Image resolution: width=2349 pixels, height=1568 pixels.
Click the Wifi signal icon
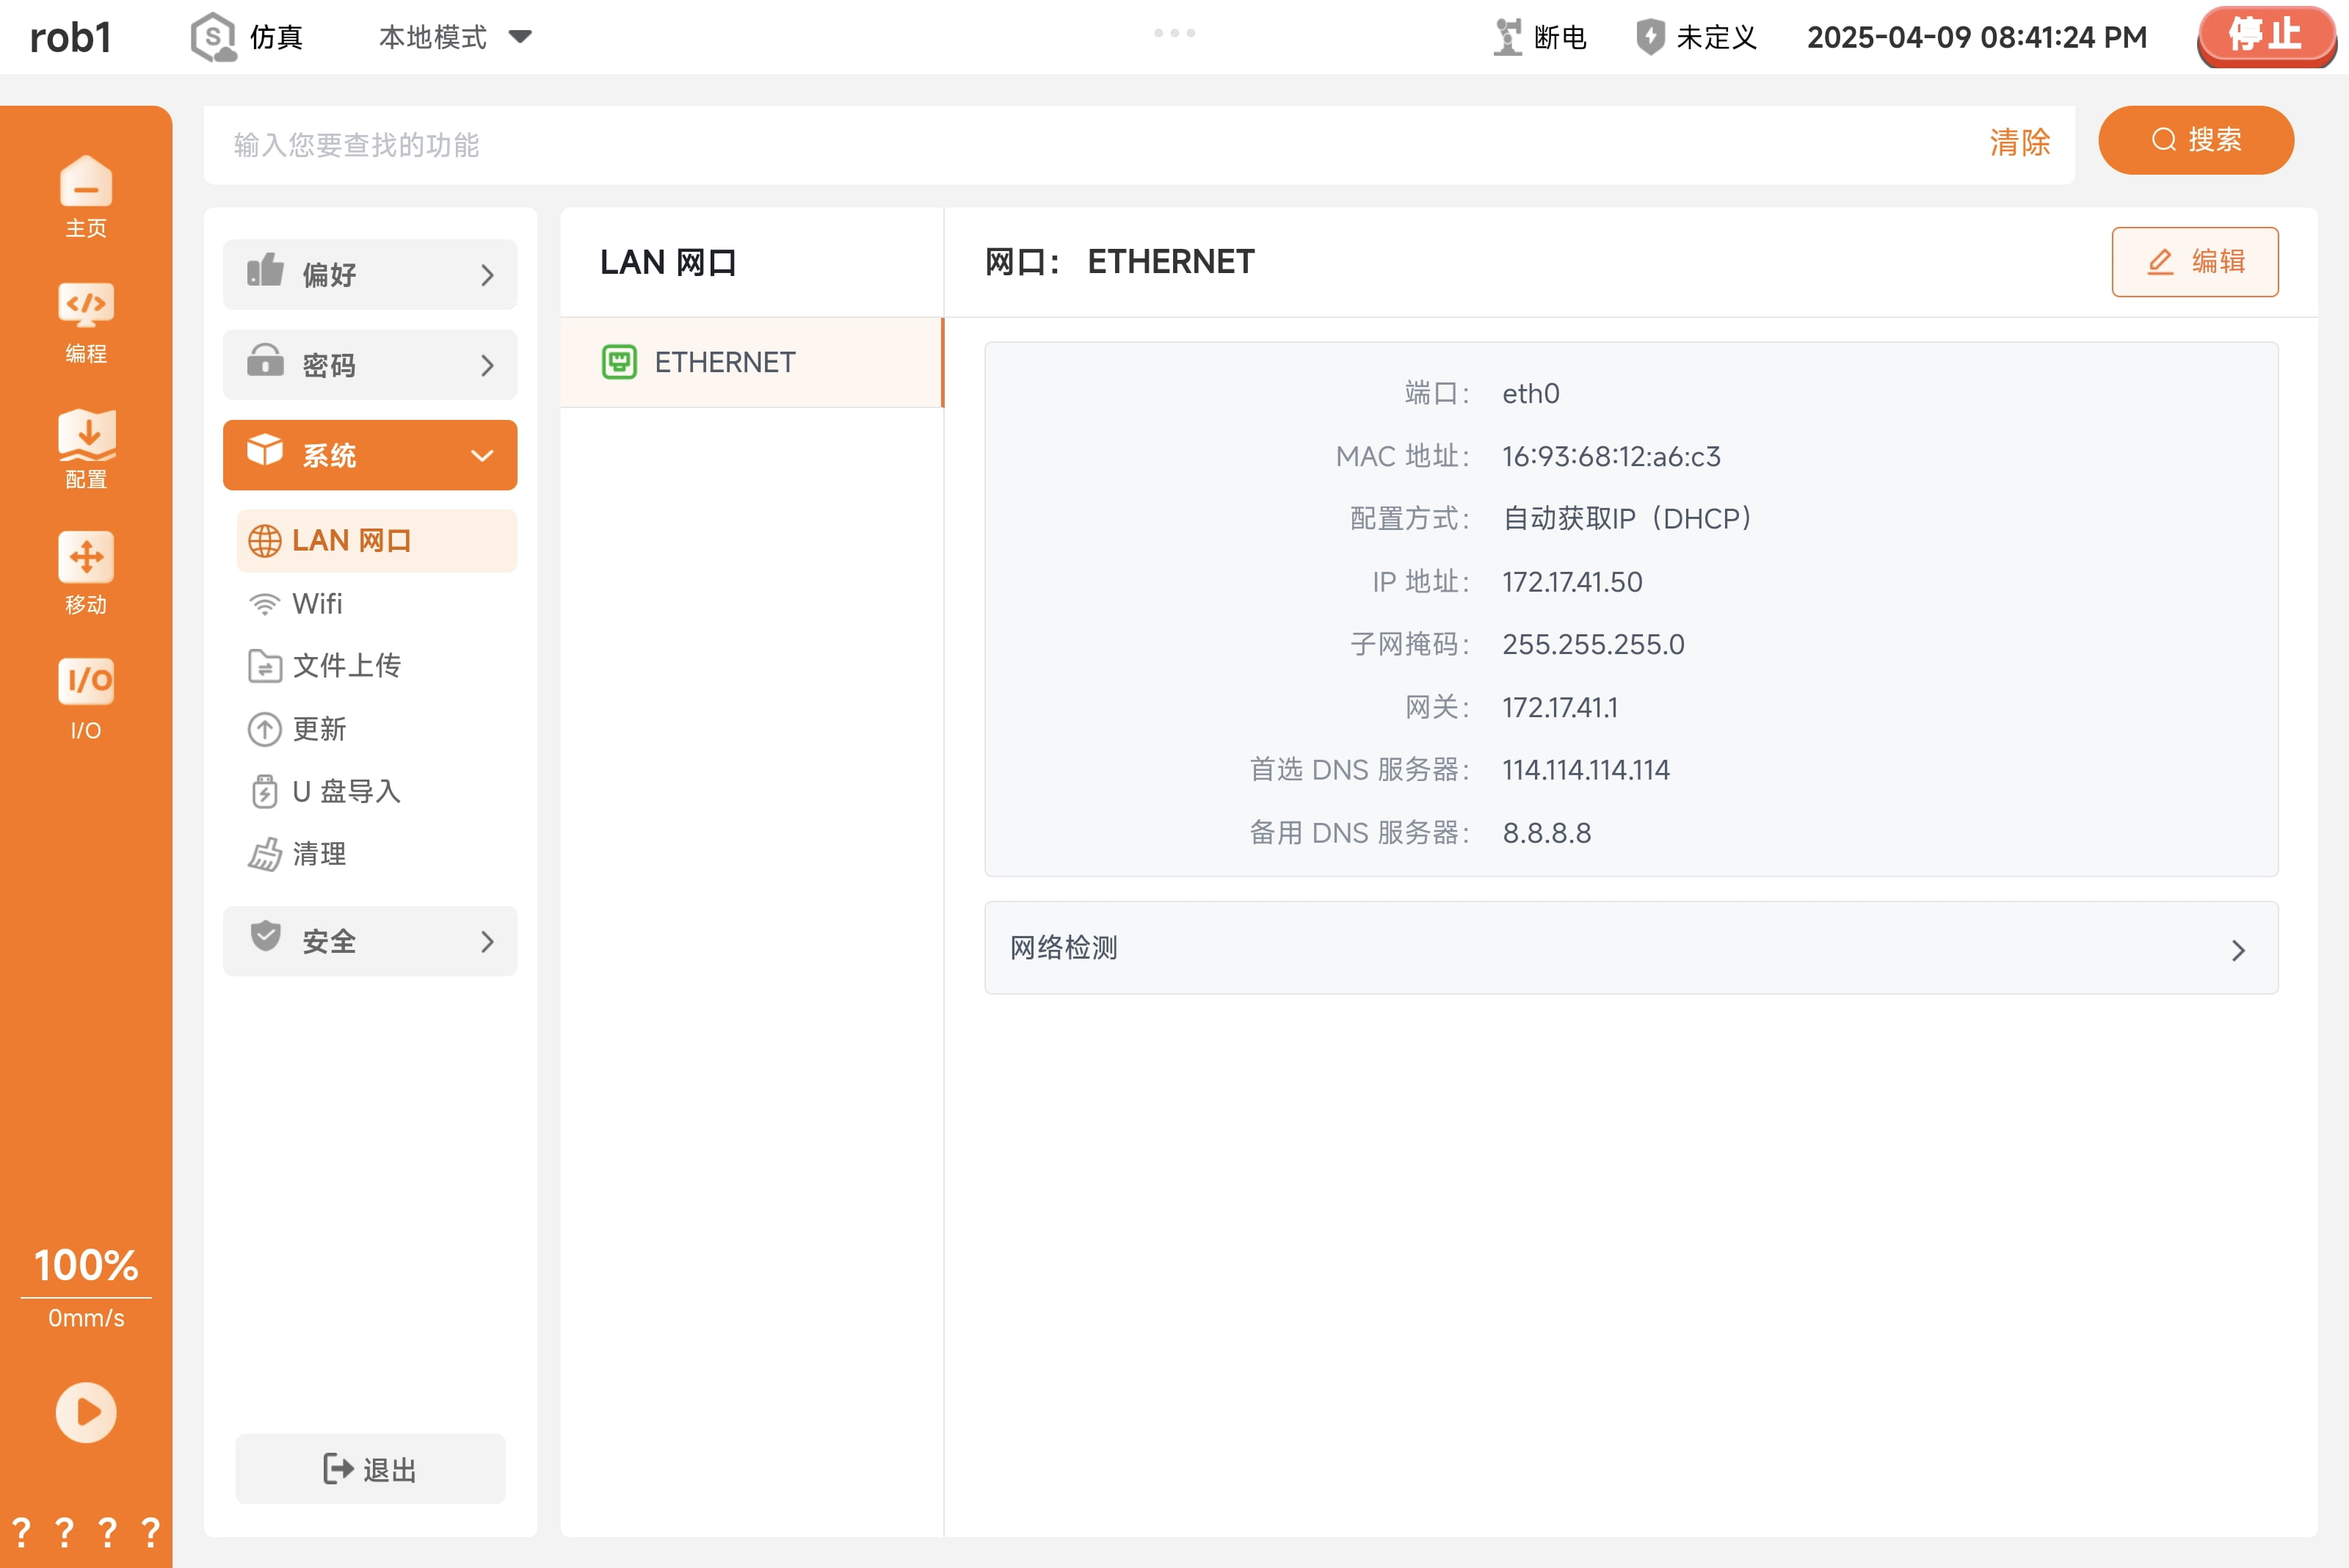(264, 604)
